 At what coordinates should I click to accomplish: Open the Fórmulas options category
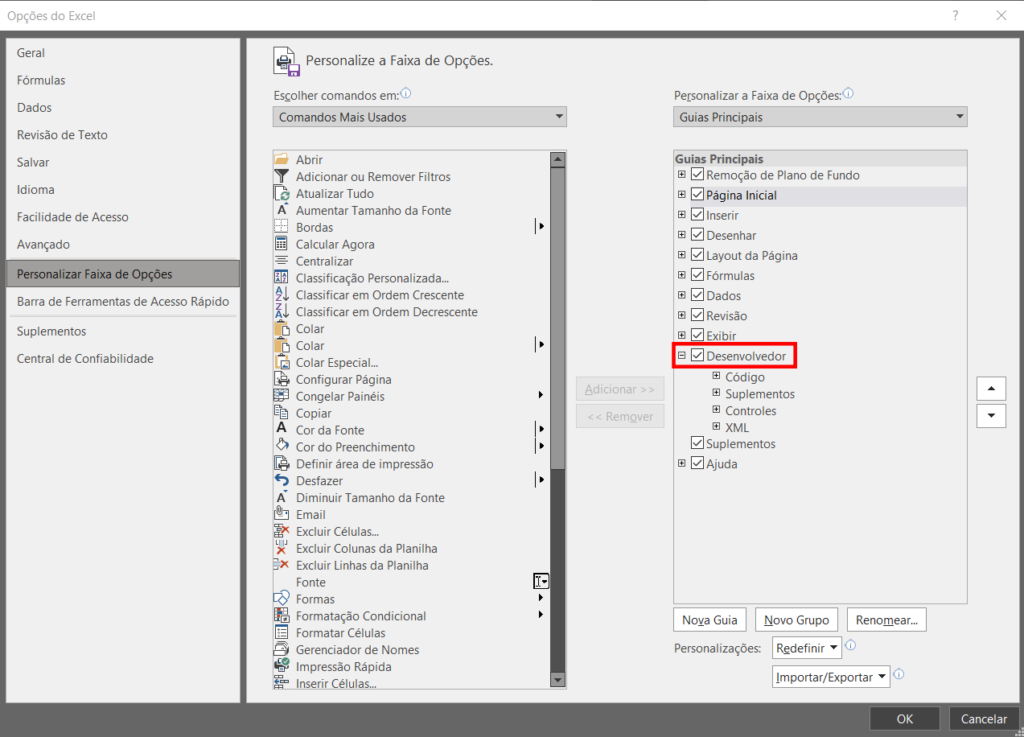41,80
